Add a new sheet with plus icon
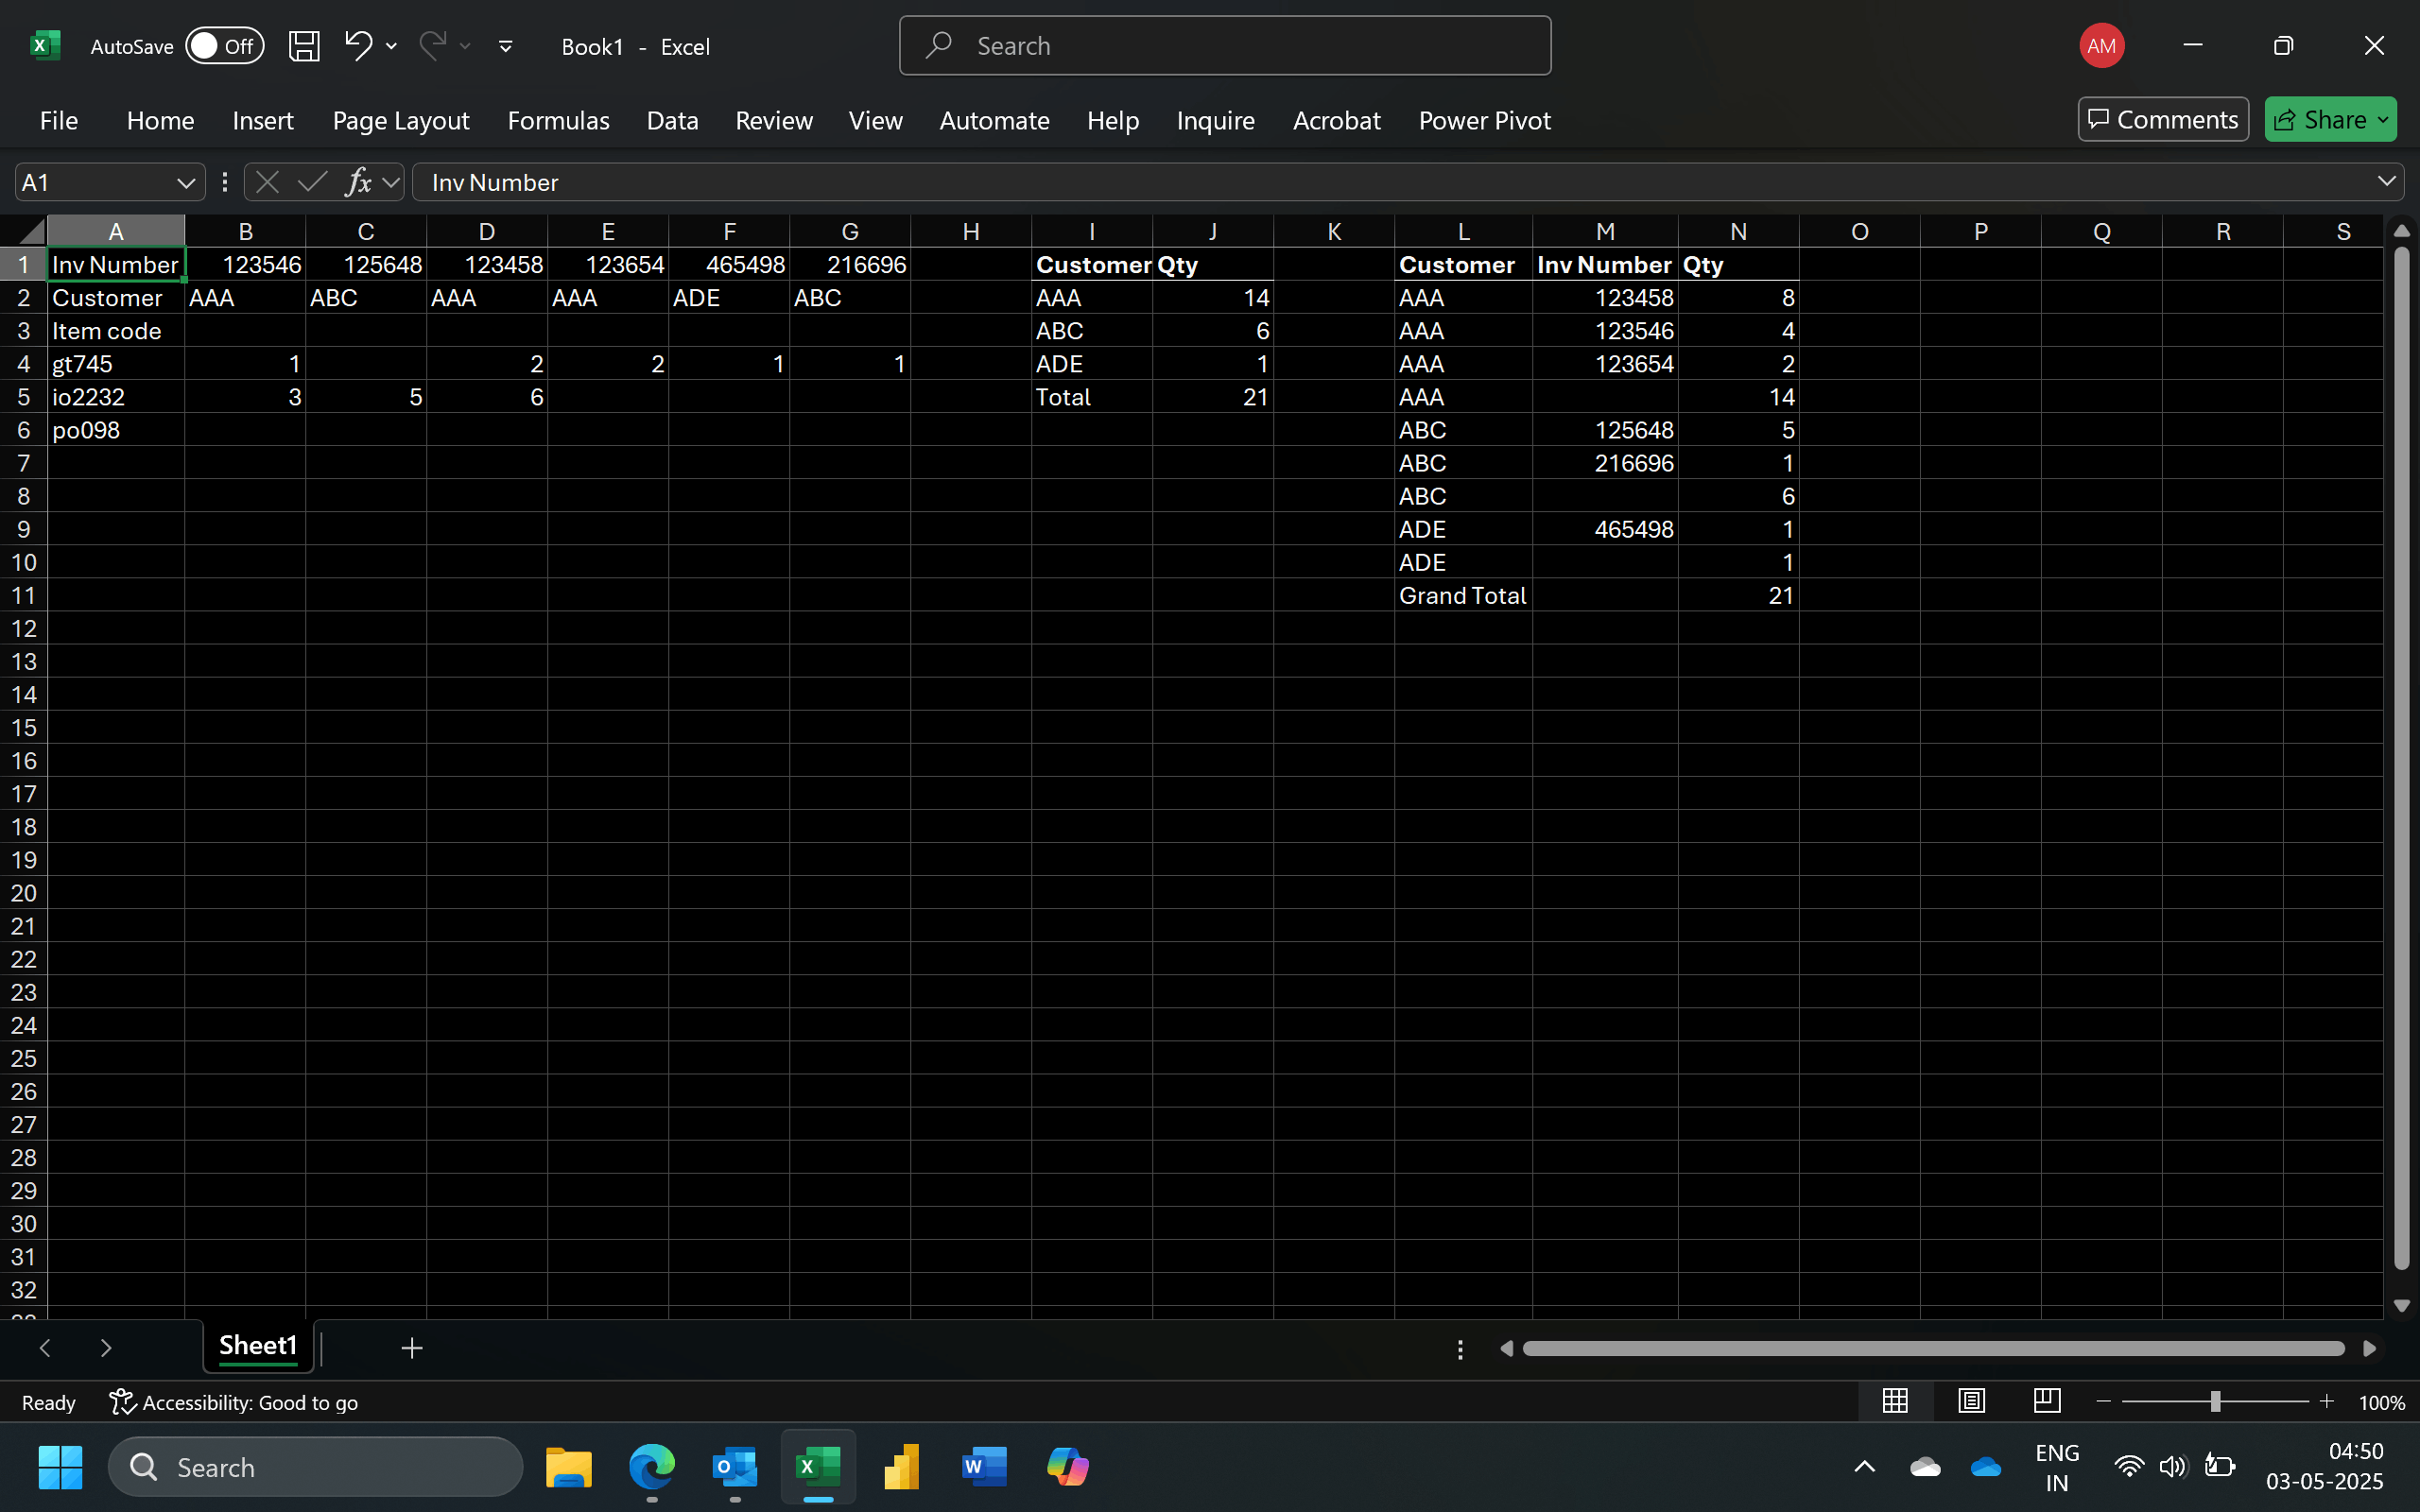The height and width of the screenshot is (1512, 2420). point(412,1348)
